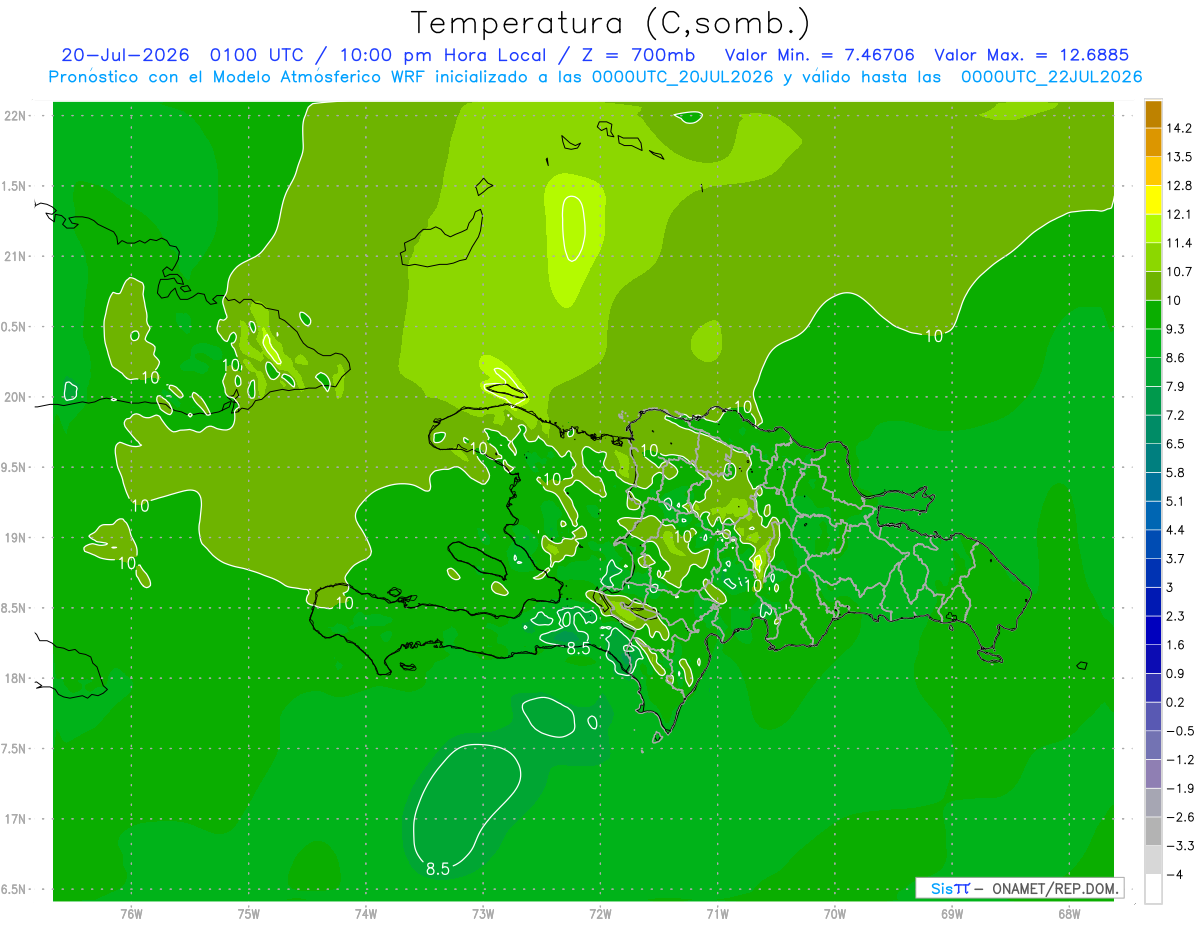Pick the yellow swatch between 12.1 and 12.8
The height and width of the screenshot is (927, 1200).
point(1153,200)
